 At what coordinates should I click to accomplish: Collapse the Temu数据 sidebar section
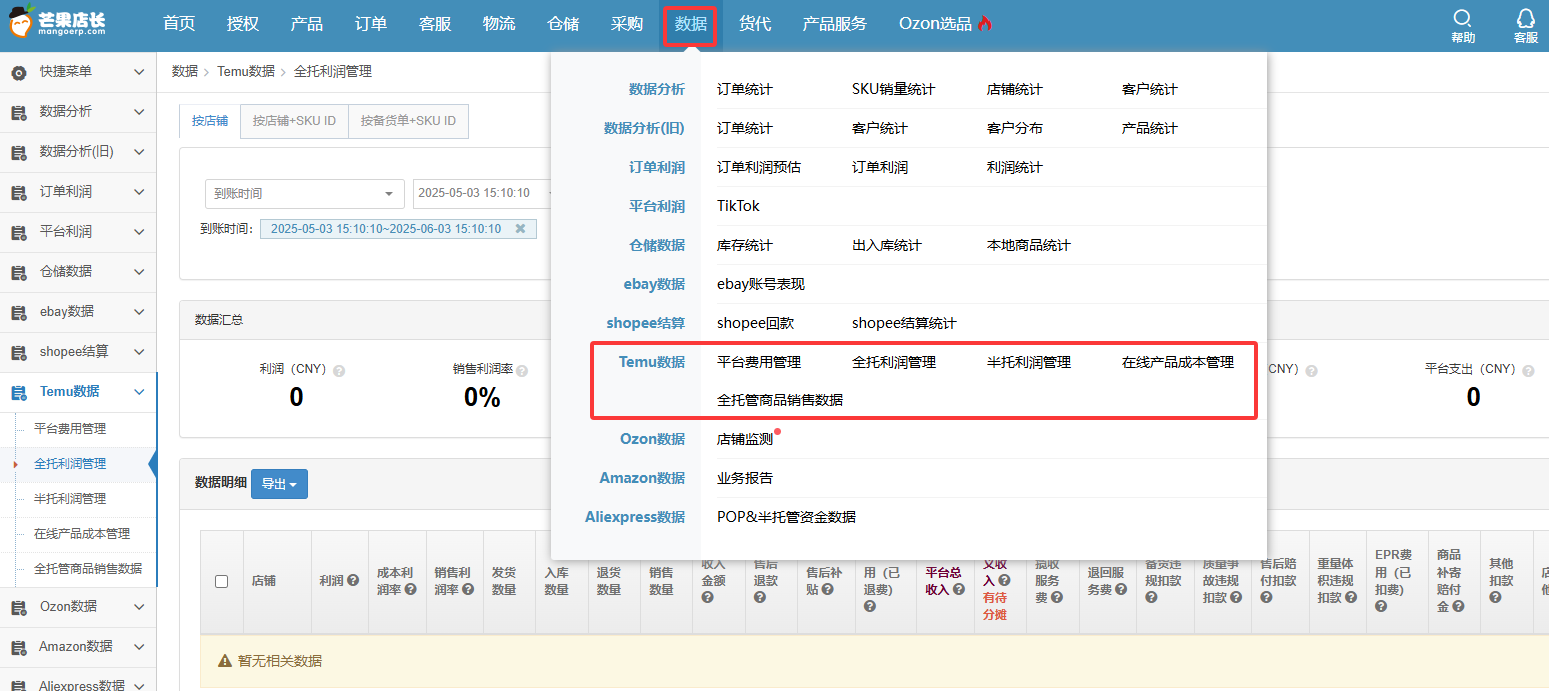(139, 392)
